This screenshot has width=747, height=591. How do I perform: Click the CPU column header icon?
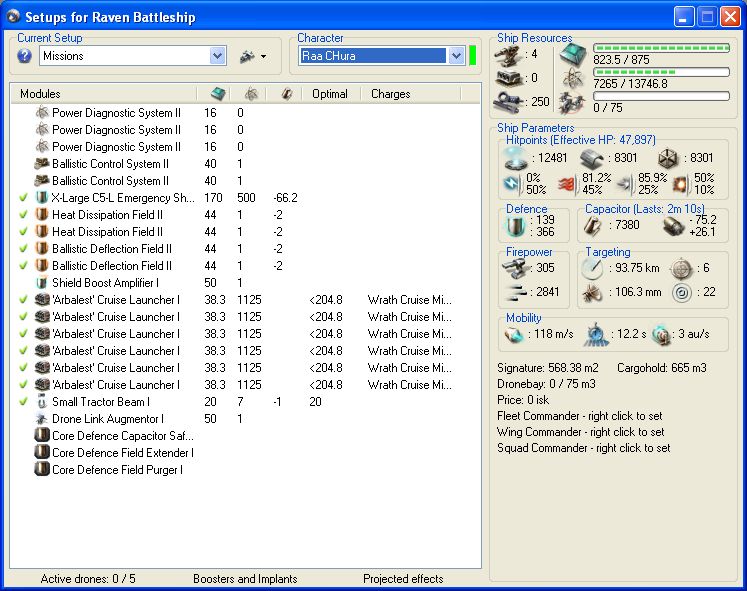218,94
